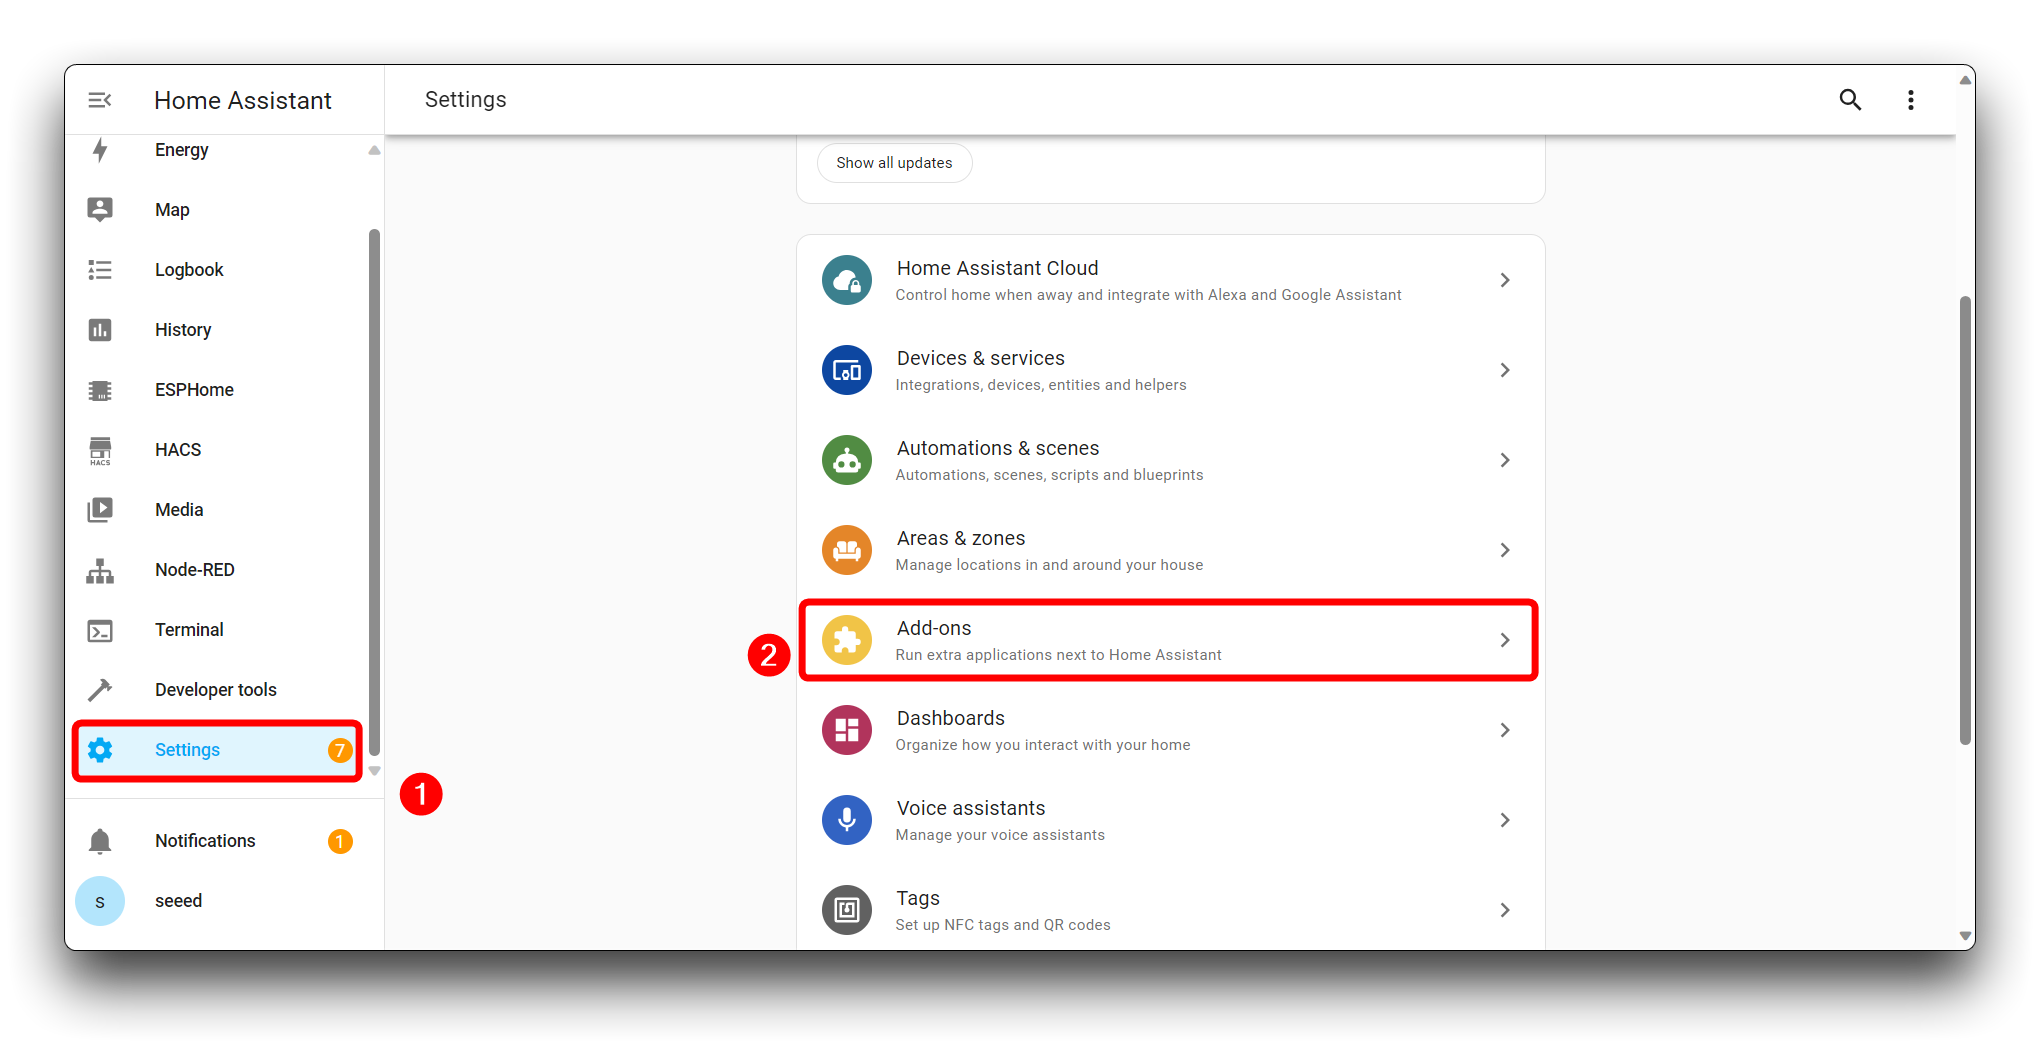The height and width of the screenshot is (1047, 2040).
Task: Open Dashboards via its chevron arrow
Action: 1505,730
